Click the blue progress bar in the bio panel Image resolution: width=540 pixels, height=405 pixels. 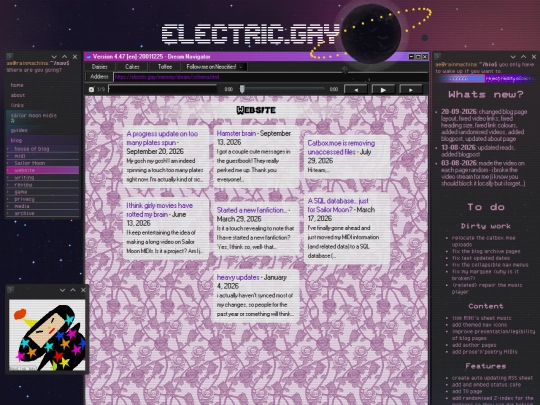[460, 79]
